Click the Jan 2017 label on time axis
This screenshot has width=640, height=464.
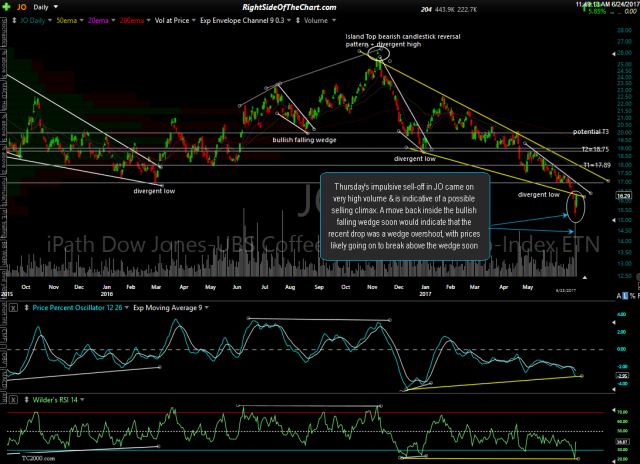[x=425, y=290]
